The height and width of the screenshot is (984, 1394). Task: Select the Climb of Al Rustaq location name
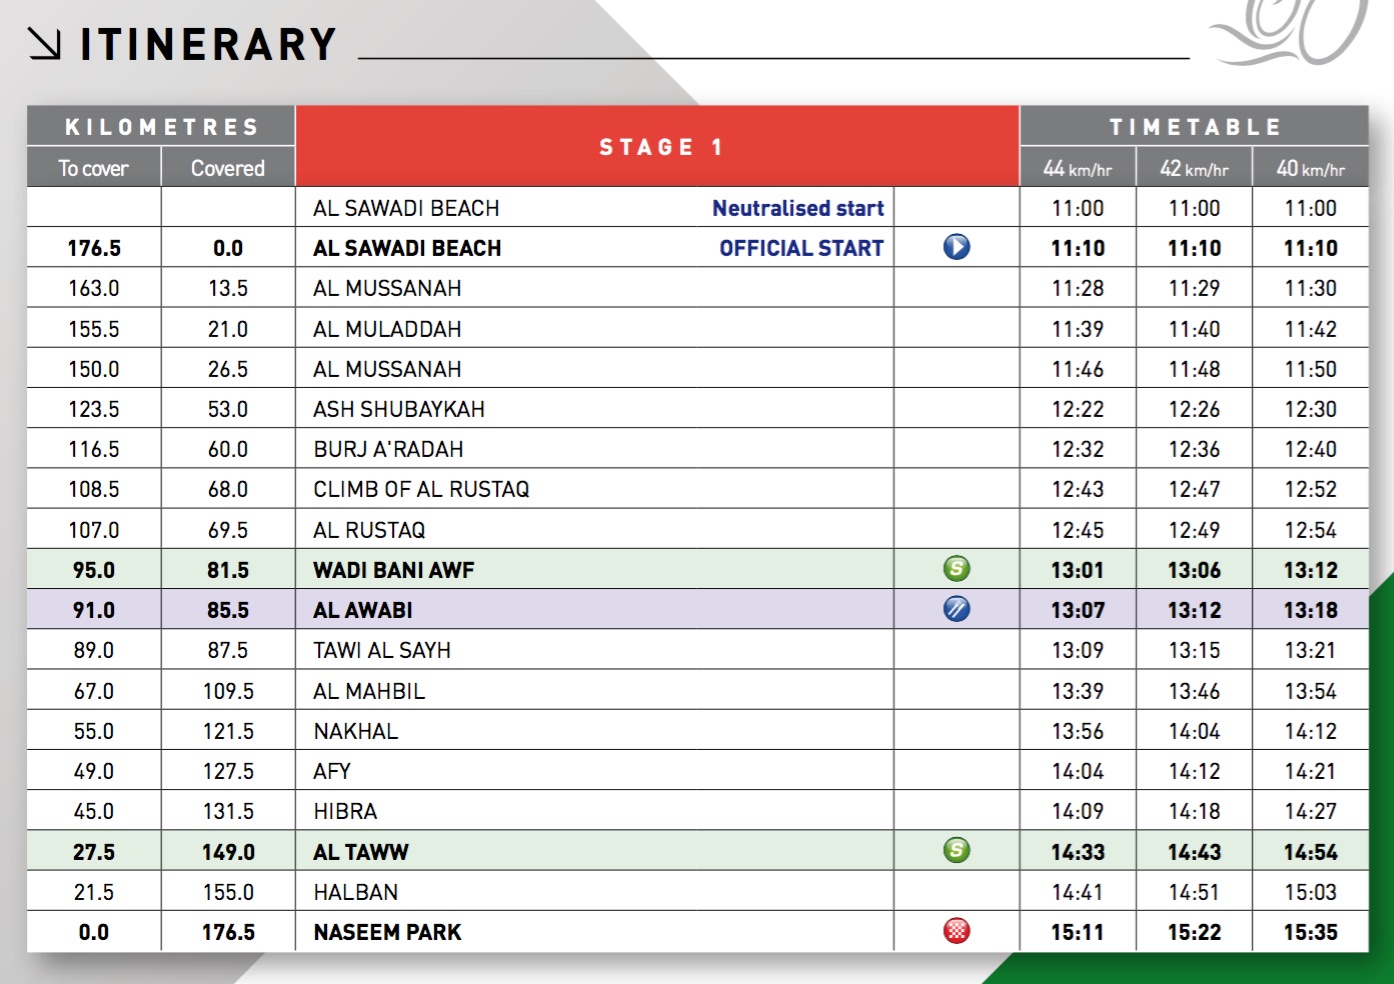(421, 489)
